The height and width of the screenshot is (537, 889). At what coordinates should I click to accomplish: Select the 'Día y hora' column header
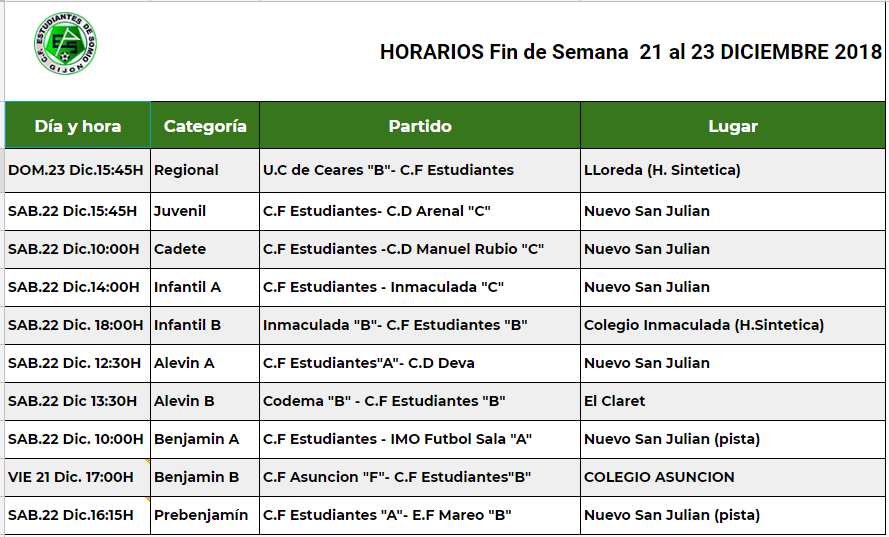point(78,126)
